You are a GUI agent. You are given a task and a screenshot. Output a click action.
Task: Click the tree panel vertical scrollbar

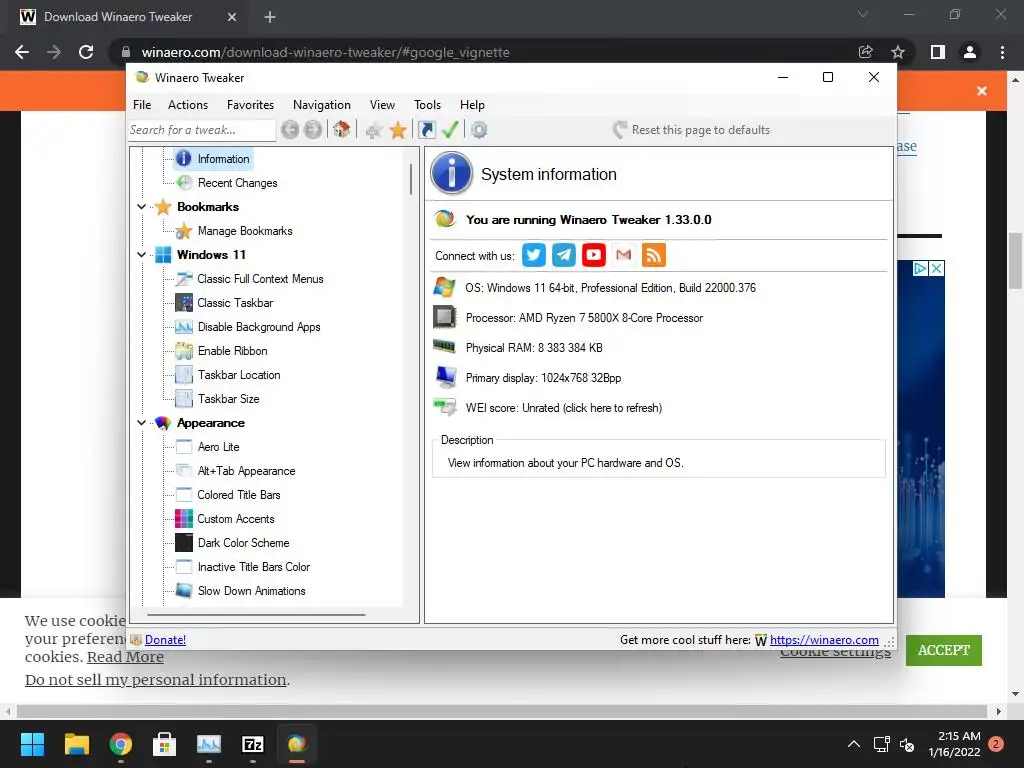point(411,179)
